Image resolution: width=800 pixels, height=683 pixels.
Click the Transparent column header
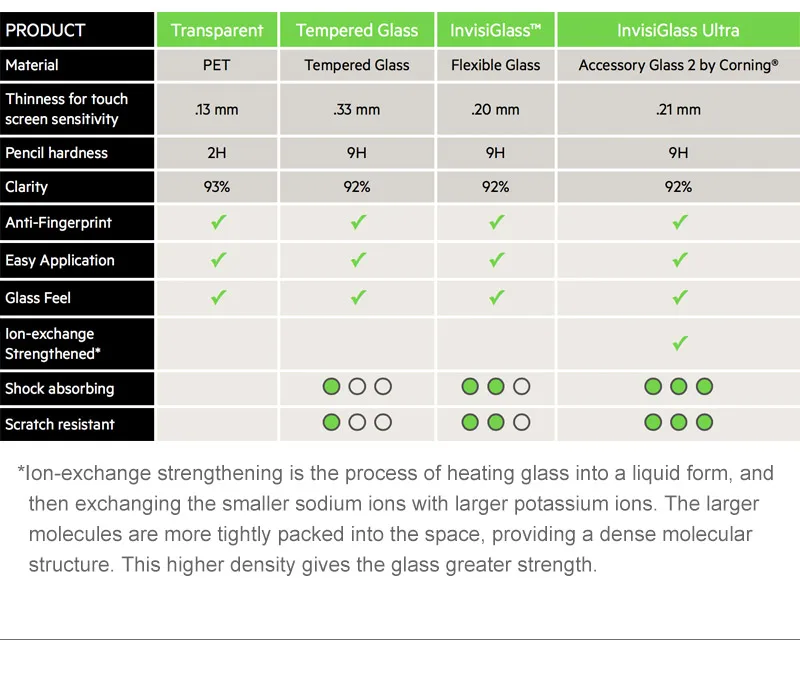(217, 30)
